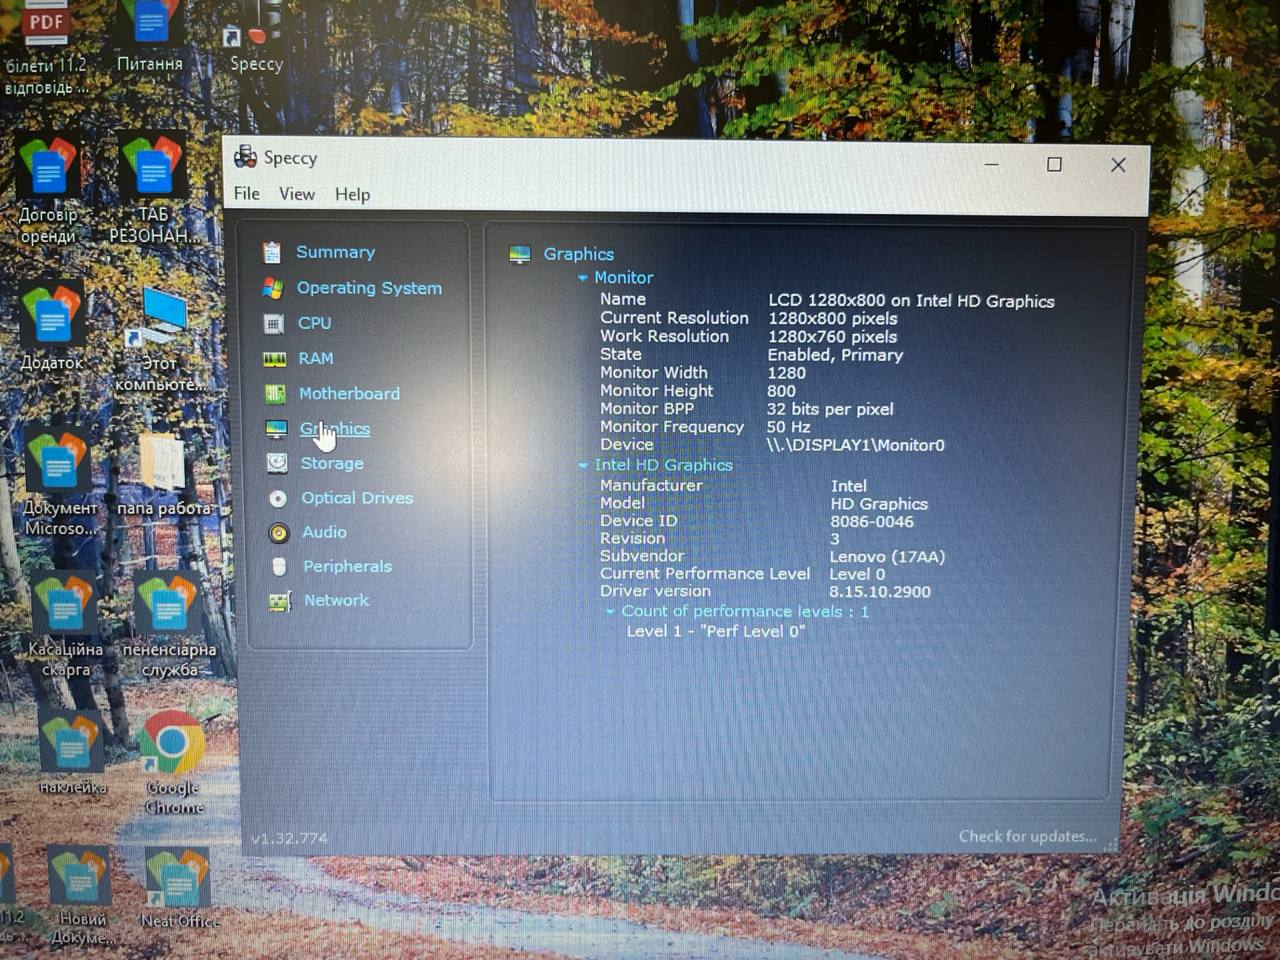Click the Monitor BPP value 32 bits per pixel
The width and height of the screenshot is (1280, 960).
click(x=830, y=409)
